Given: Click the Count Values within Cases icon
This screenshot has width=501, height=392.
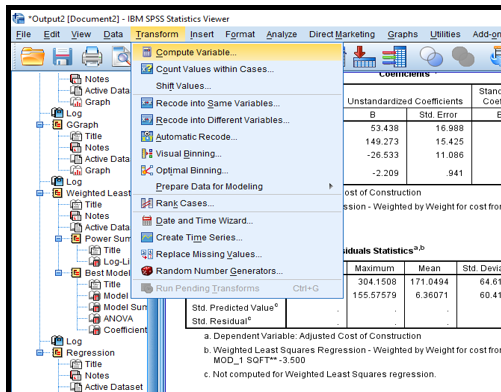Looking at the screenshot, I should coord(147,69).
